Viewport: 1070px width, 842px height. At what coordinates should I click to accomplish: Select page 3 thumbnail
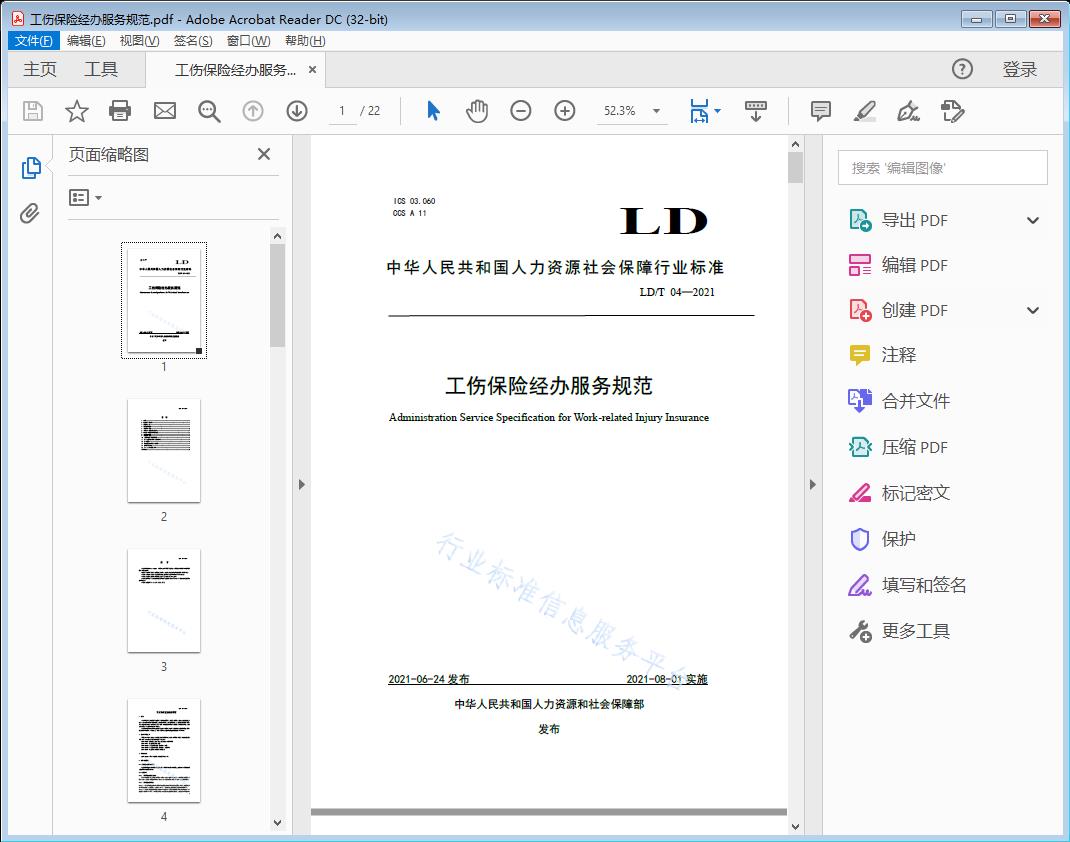[x=164, y=600]
